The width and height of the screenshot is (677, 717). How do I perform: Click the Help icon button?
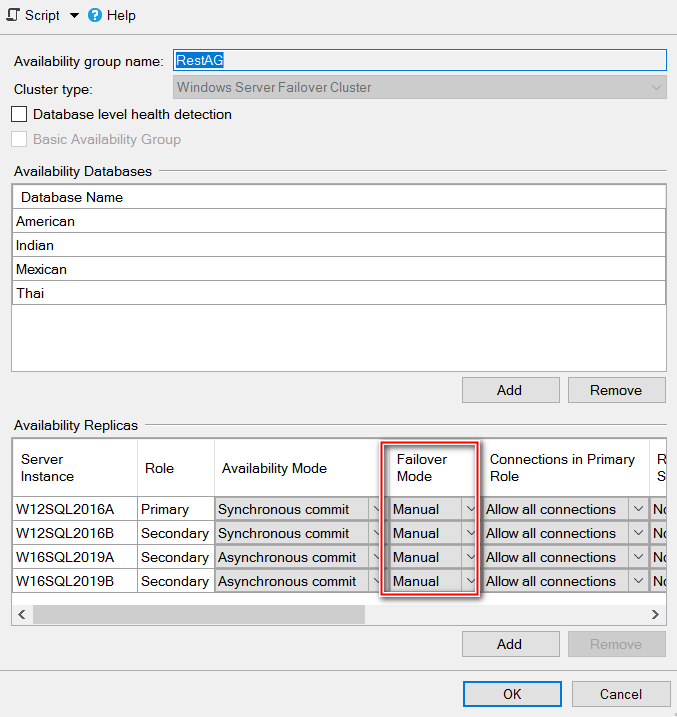95,15
